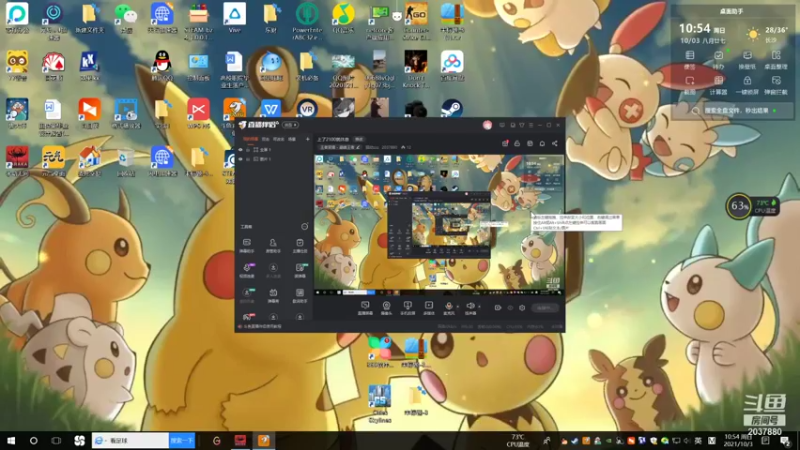800x450 pixels.
Task: Toggle eye visibility for 图片1 source
Action: [x=240, y=159]
